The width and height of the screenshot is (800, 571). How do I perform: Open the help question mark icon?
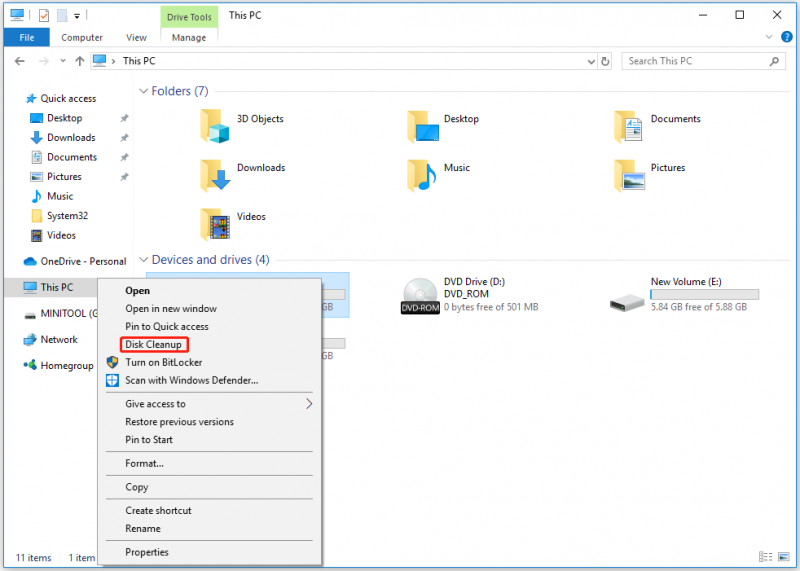point(787,37)
